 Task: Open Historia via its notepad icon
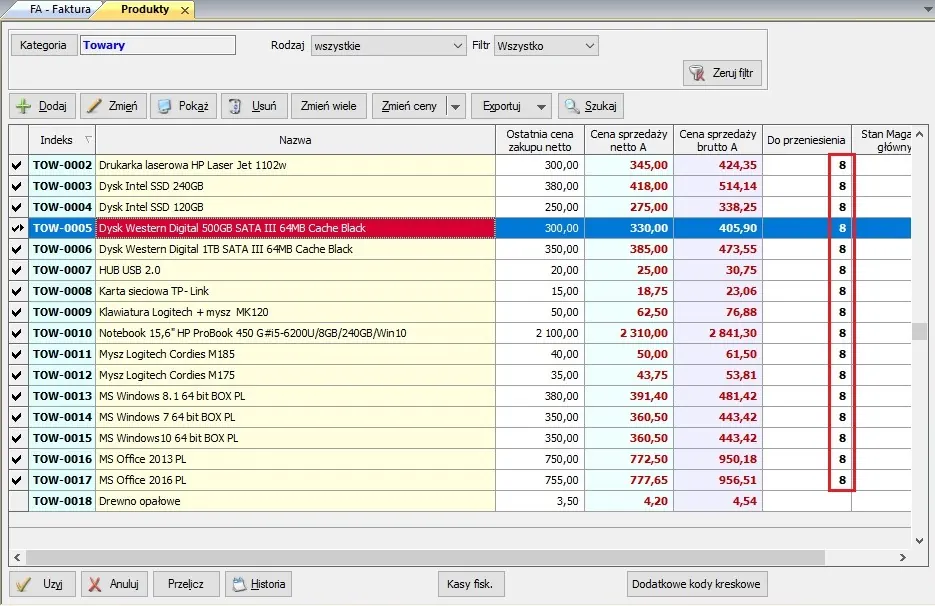(x=239, y=585)
